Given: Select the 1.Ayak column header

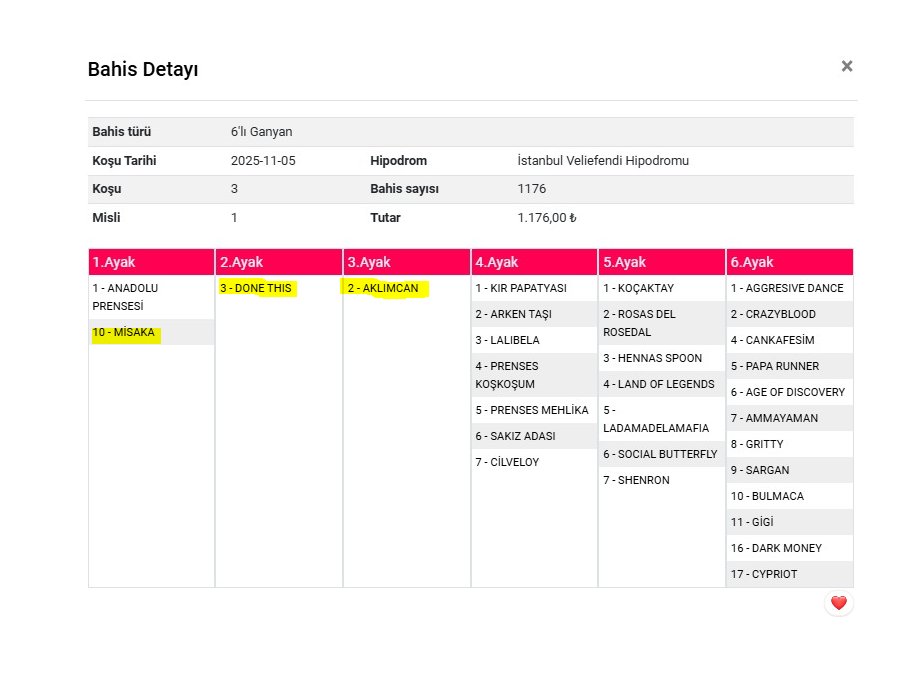Looking at the screenshot, I should click(152, 262).
